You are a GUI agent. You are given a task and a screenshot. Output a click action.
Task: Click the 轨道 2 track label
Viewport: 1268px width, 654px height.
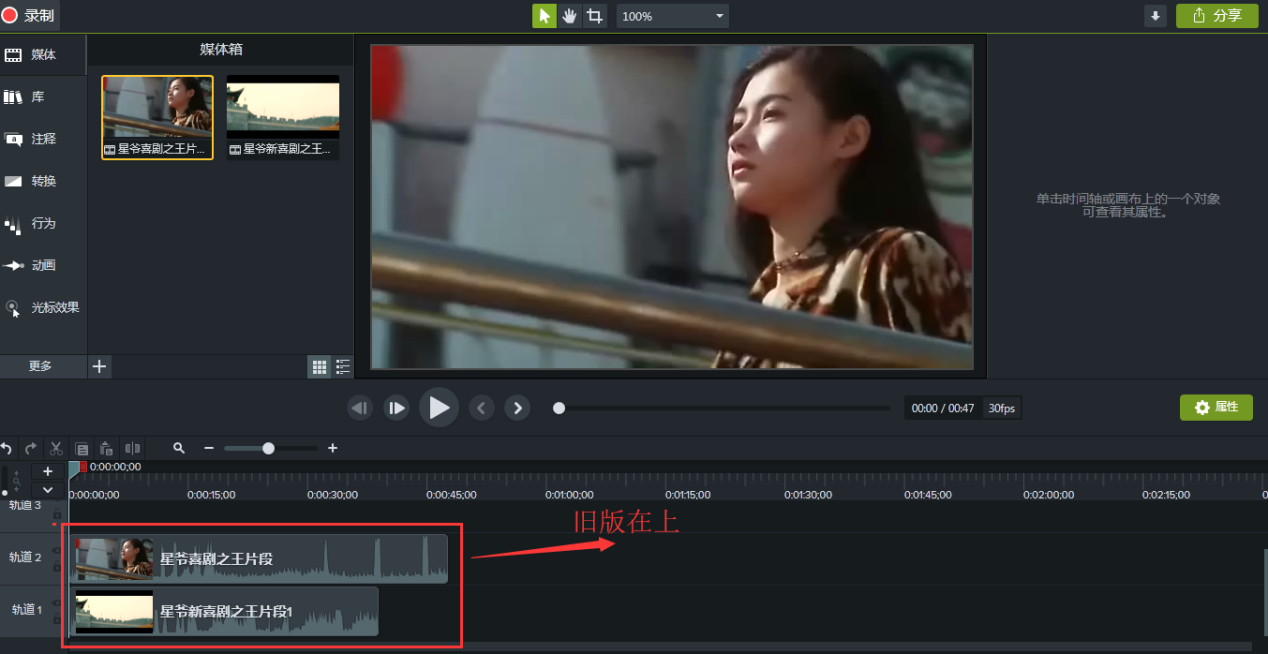pos(26,557)
